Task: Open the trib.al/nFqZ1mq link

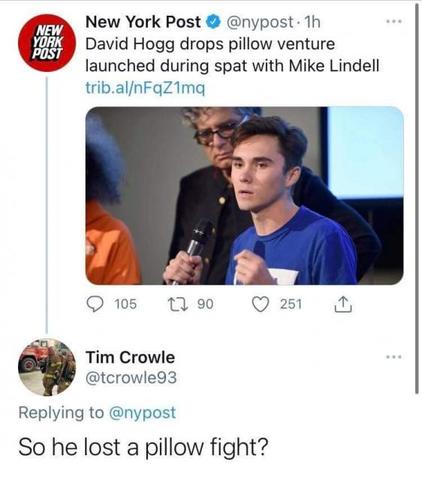Action: 145,88
